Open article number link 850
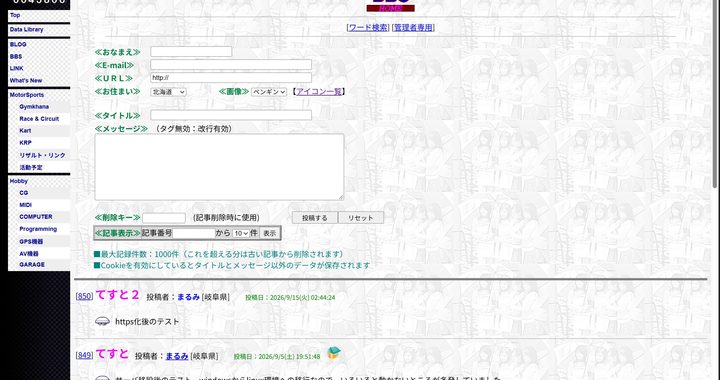The width and height of the screenshot is (720, 380). [x=84, y=296]
